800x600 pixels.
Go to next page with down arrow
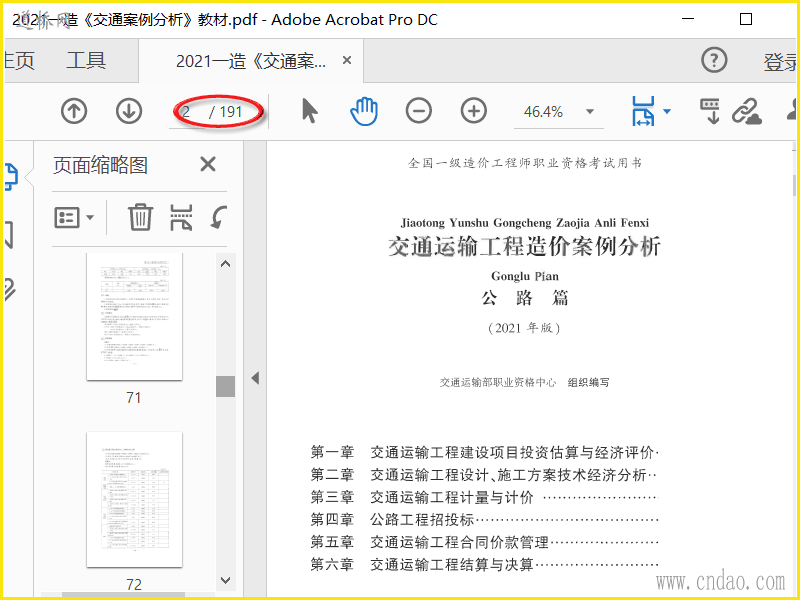click(129, 111)
